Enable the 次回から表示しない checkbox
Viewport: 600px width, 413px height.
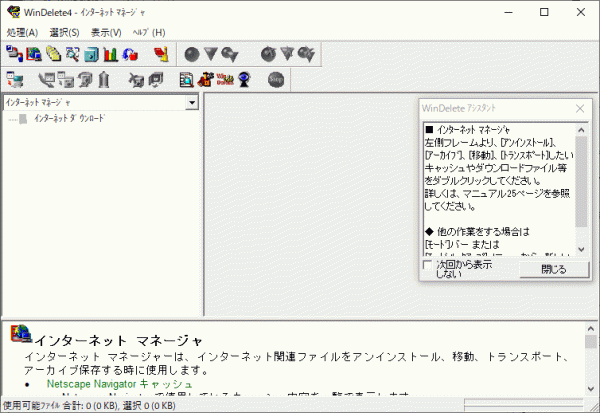click(x=428, y=265)
